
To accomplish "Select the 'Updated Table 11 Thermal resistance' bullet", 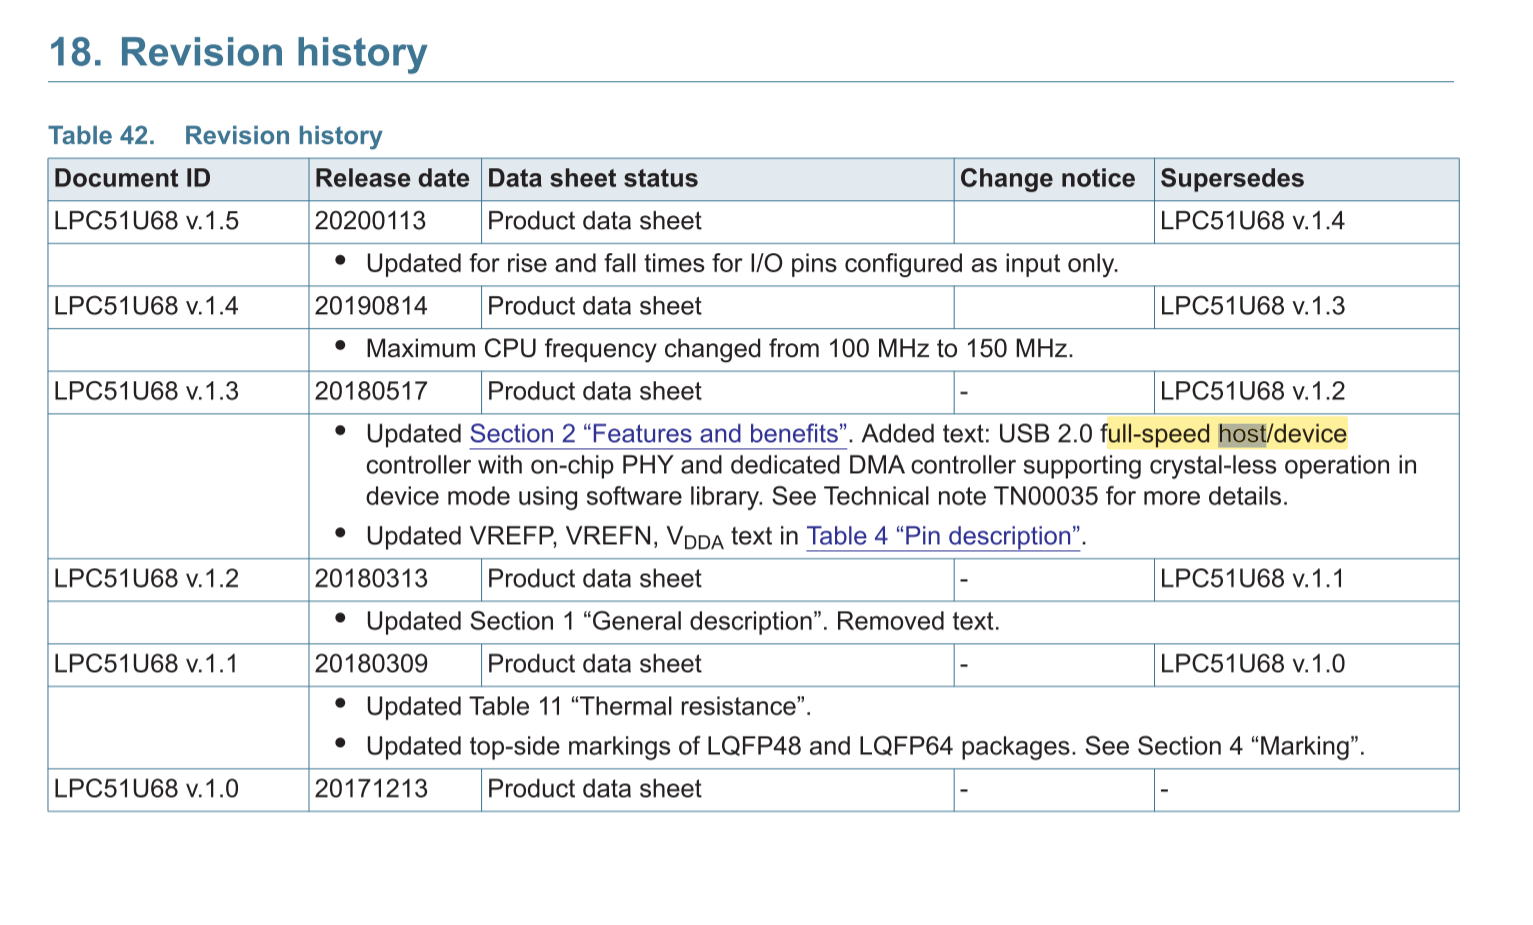I will (x=590, y=706).
